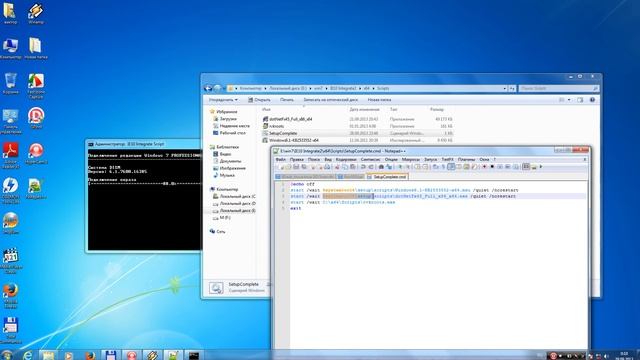Select Документы library in Explorer
Image resolution: width=640 pixels, height=360 pixels.
click(x=230, y=161)
